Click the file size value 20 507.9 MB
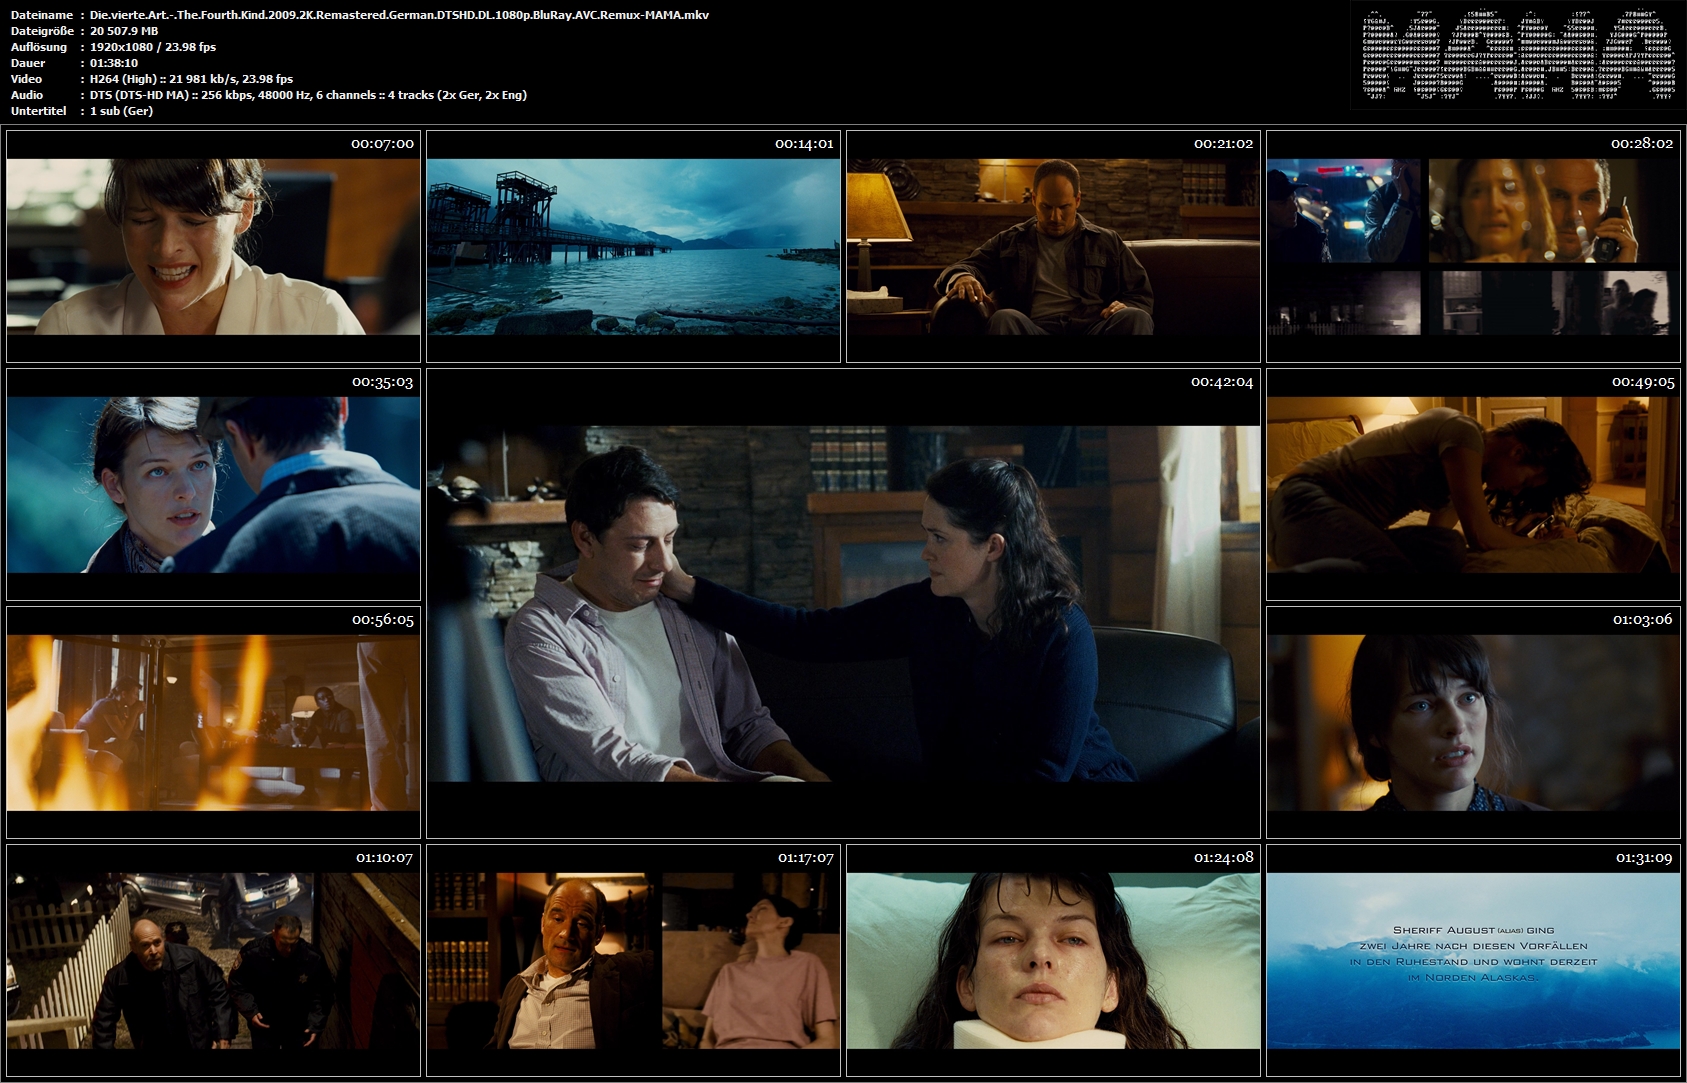The image size is (1687, 1083). (124, 31)
